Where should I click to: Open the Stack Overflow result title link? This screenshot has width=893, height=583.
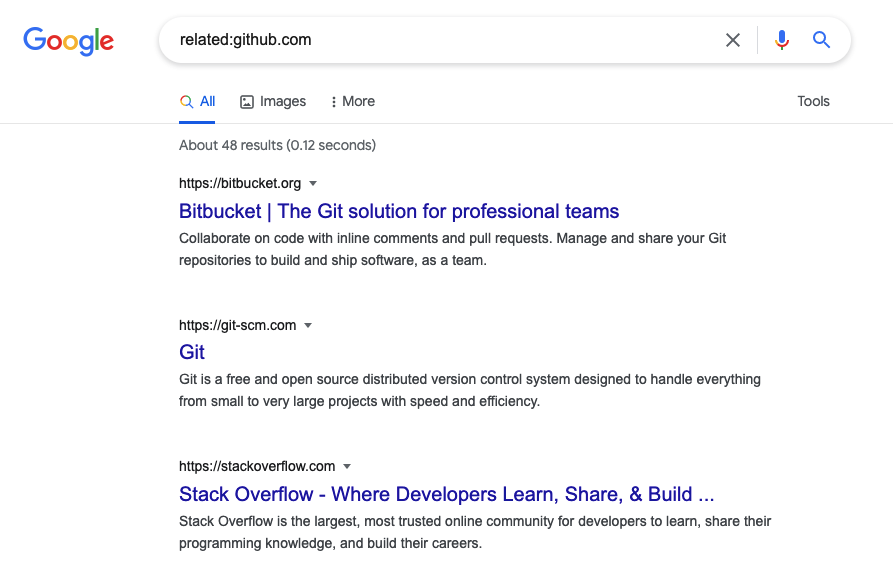click(446, 494)
